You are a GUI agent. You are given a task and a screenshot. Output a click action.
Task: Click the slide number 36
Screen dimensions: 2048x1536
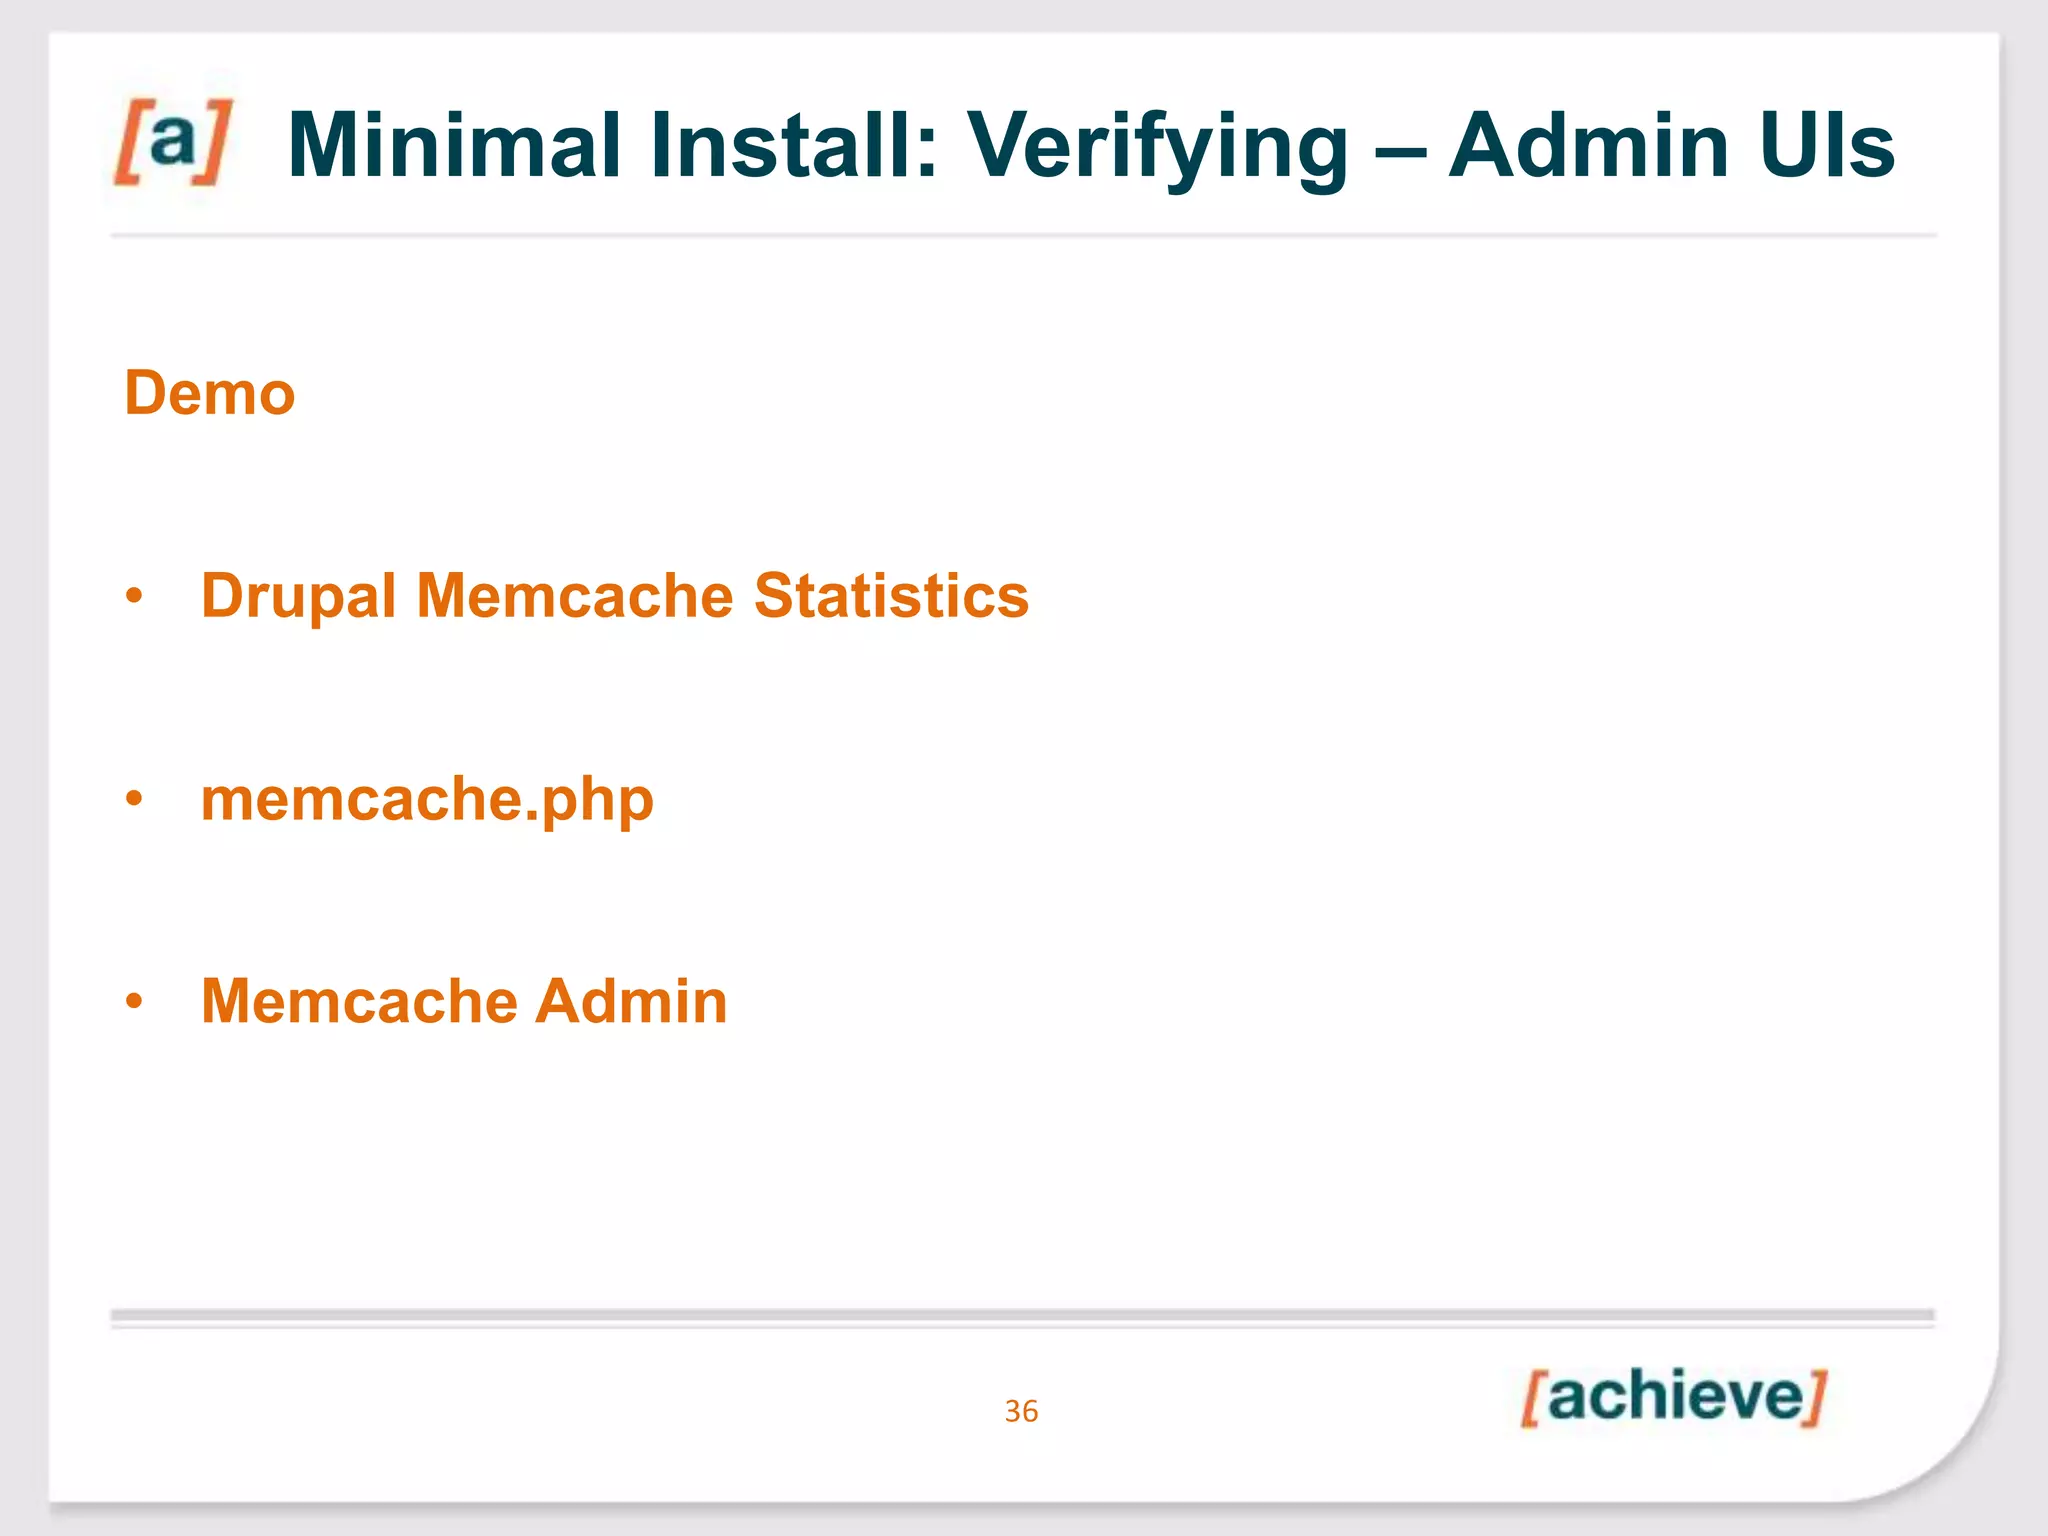pyautogui.click(x=1022, y=1411)
